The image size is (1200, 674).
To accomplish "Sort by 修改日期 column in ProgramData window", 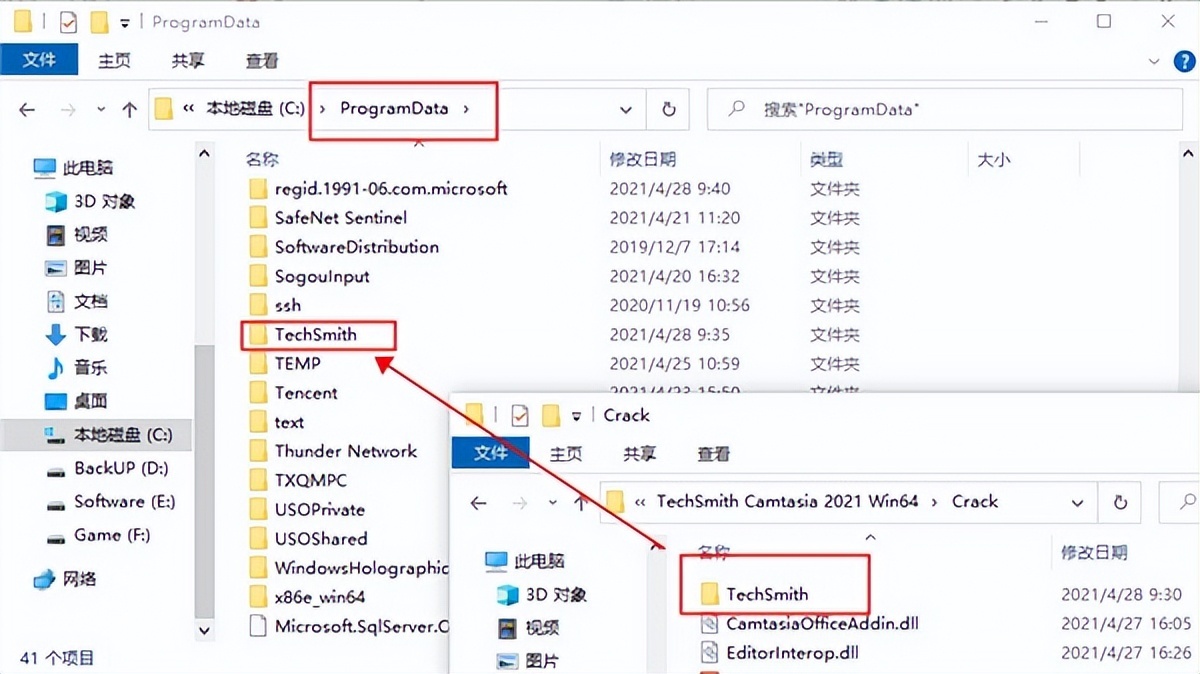I will tap(643, 159).
